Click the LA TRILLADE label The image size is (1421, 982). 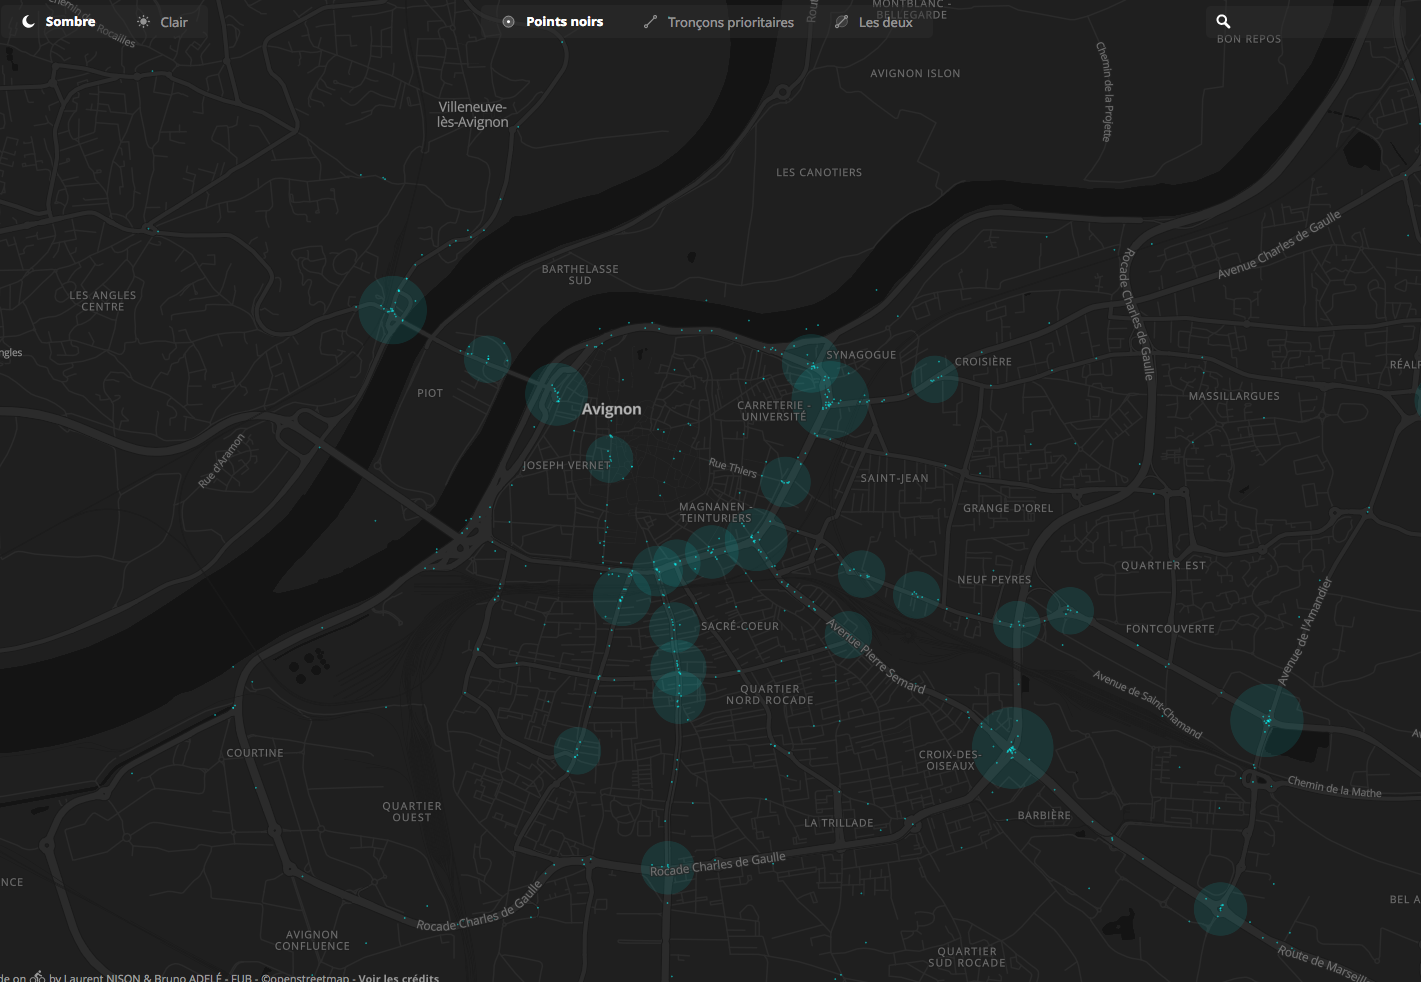839,823
